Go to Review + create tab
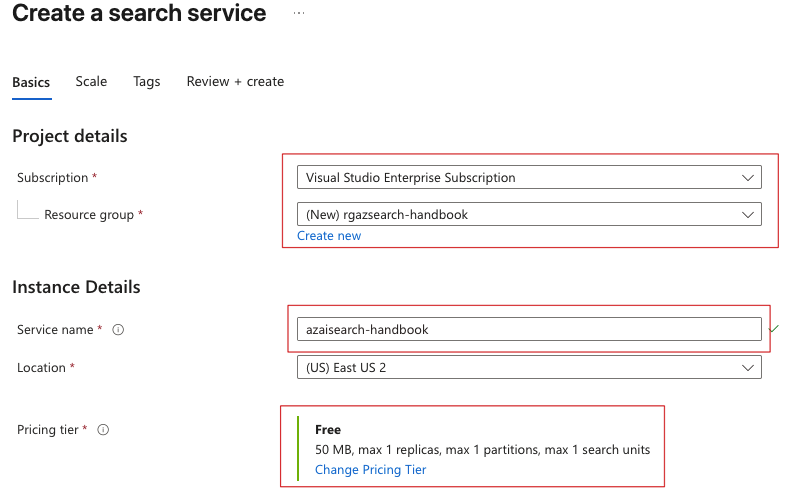Screen dimensions: 812x498 pyautogui.click(x=235, y=82)
